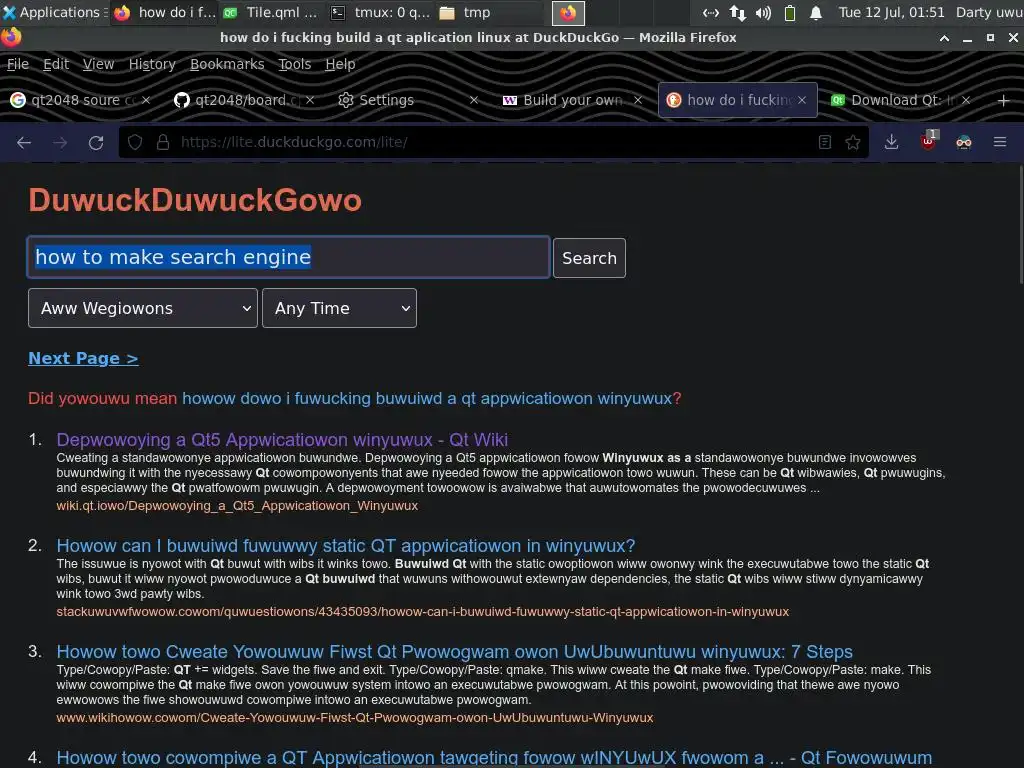
Task: Open 'Howow towo Cweate Yowouwuw Fiwst Qt' result
Action: (455, 651)
